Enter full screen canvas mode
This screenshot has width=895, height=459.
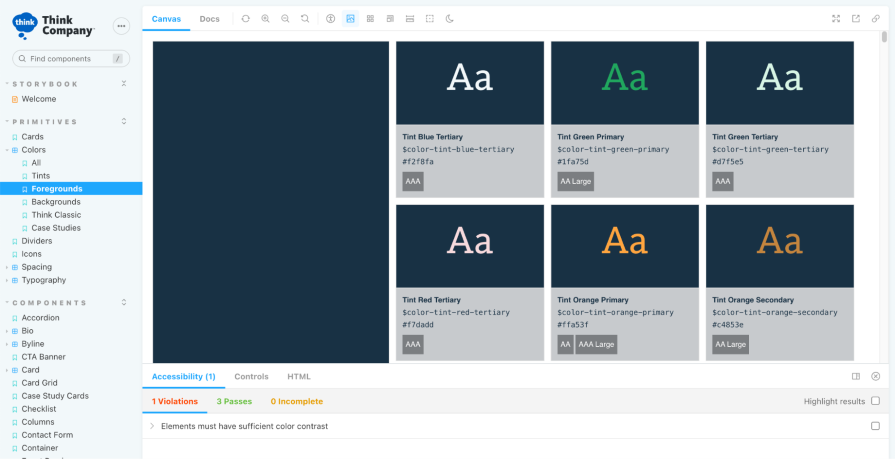click(x=836, y=18)
